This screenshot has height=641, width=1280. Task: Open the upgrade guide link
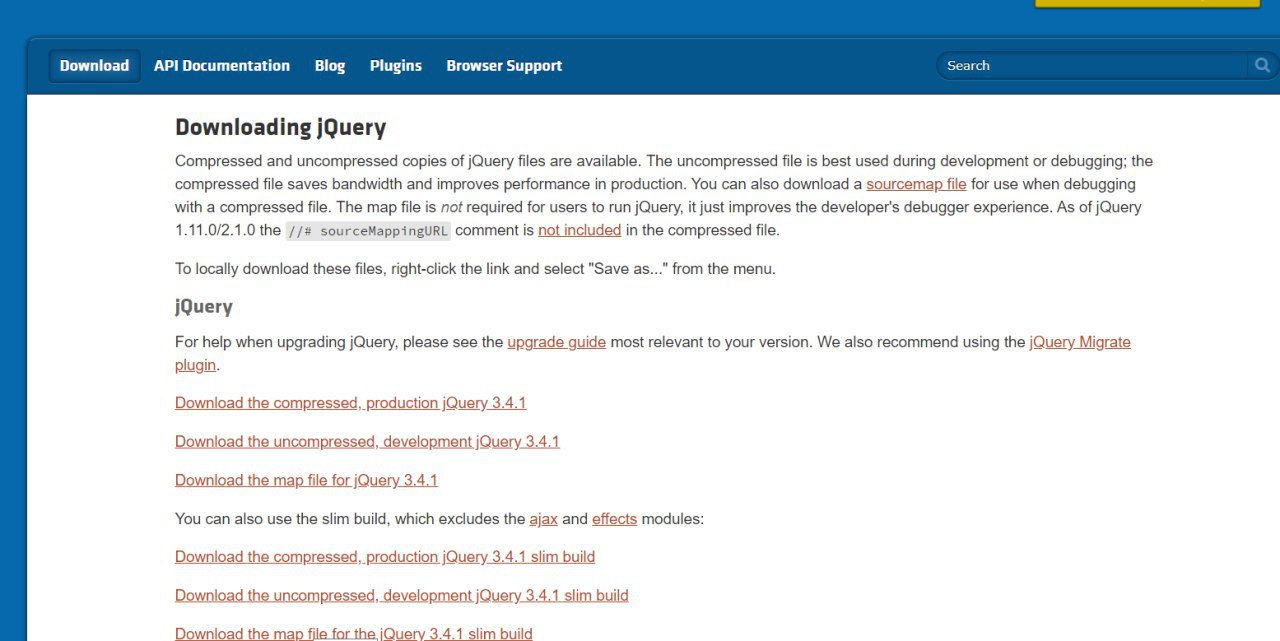[x=556, y=342]
